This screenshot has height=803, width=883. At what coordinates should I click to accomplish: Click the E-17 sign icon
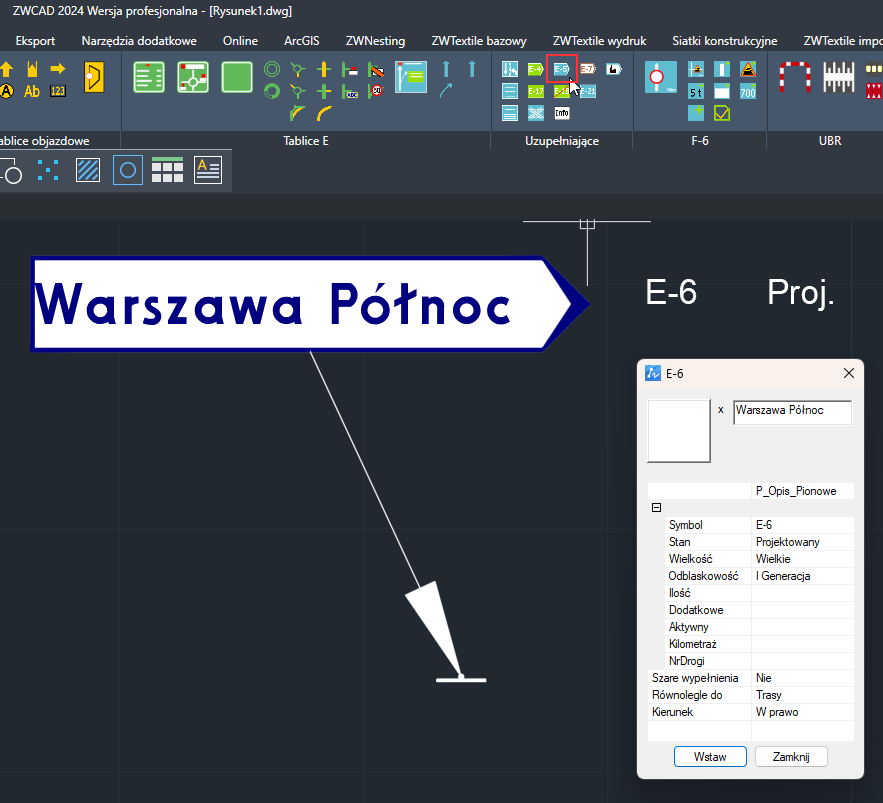tap(536, 92)
